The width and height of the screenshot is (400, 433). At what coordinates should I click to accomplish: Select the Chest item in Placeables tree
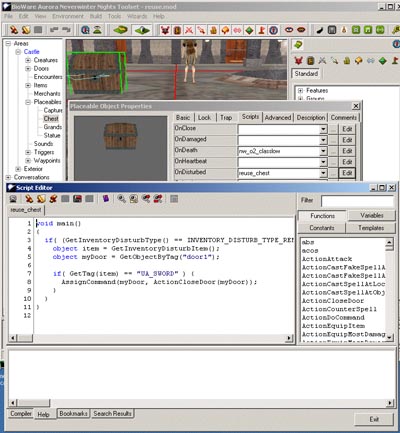coord(51,119)
